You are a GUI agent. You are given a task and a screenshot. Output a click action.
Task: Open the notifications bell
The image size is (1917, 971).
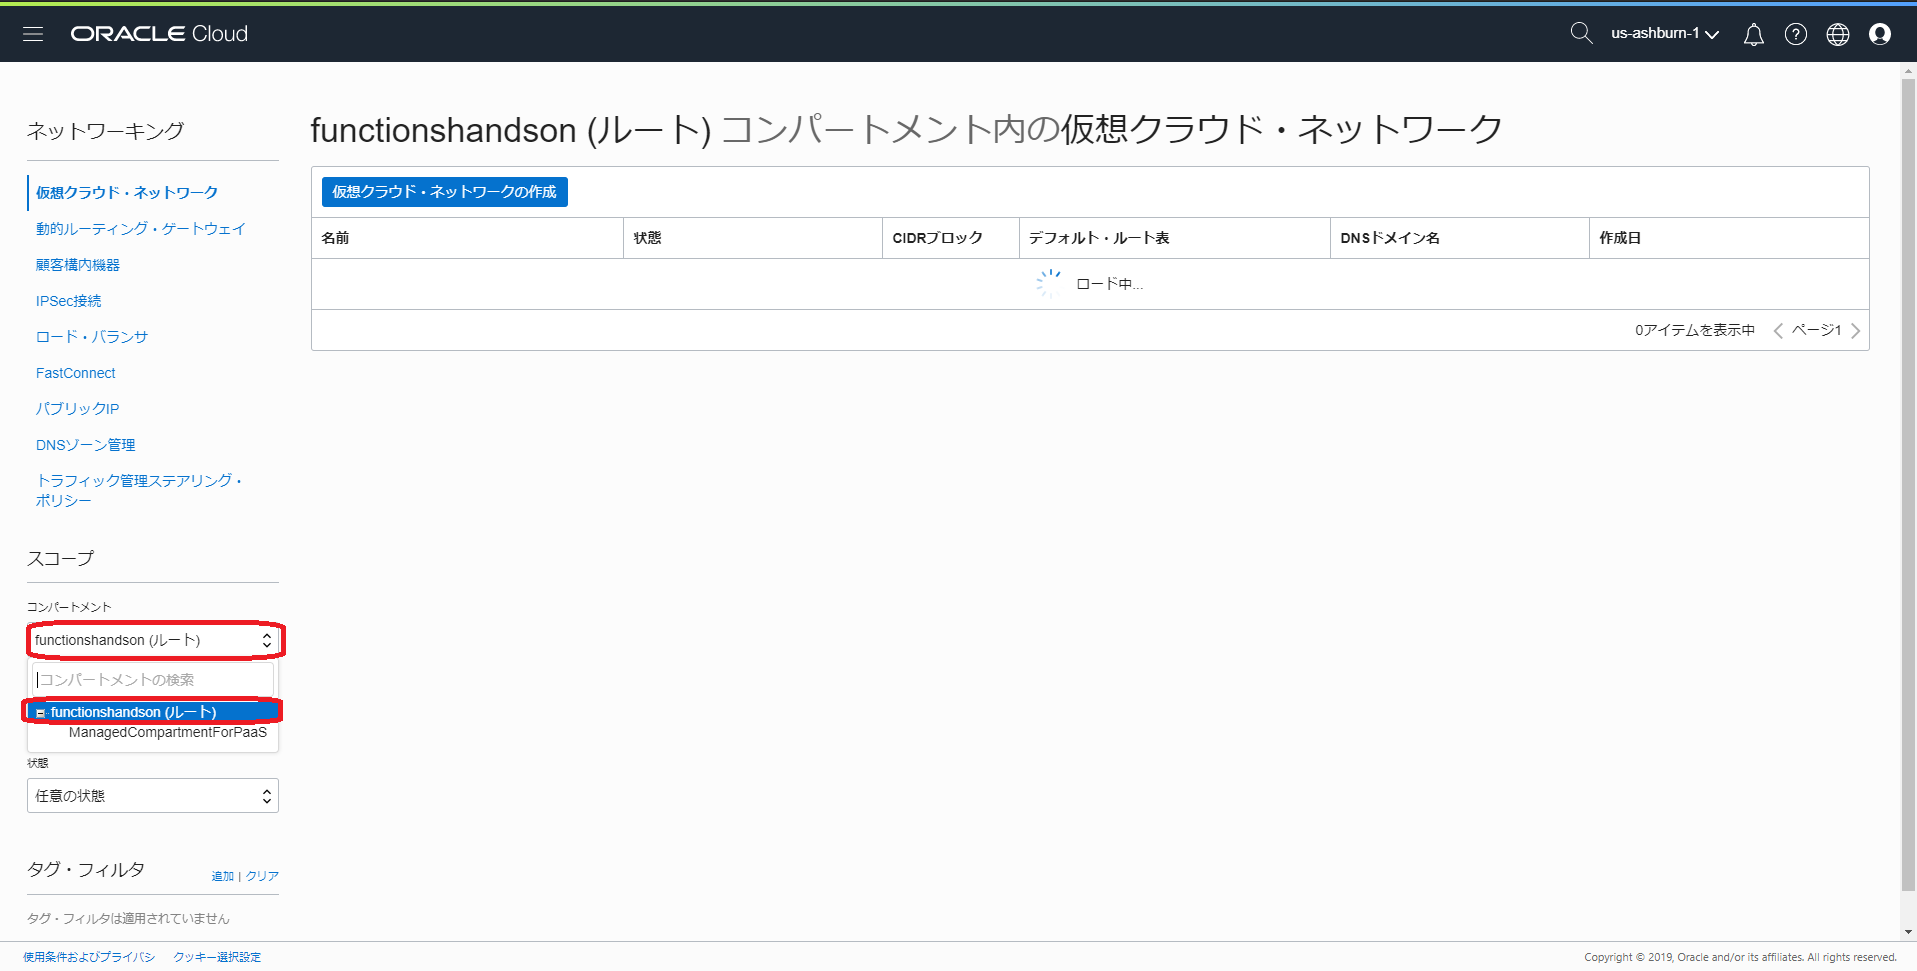[1753, 35]
